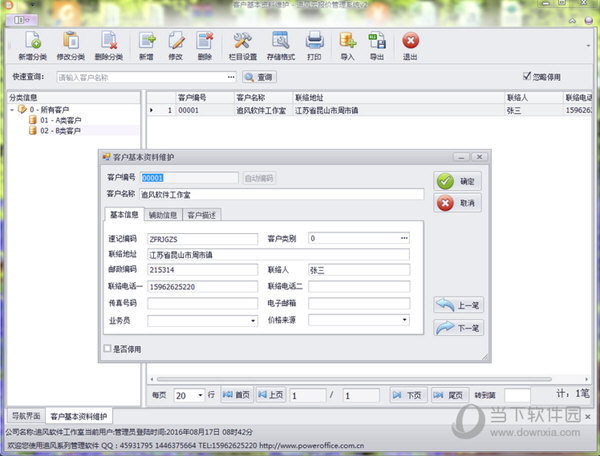Click the green 确定 confirm button

pyautogui.click(x=457, y=181)
